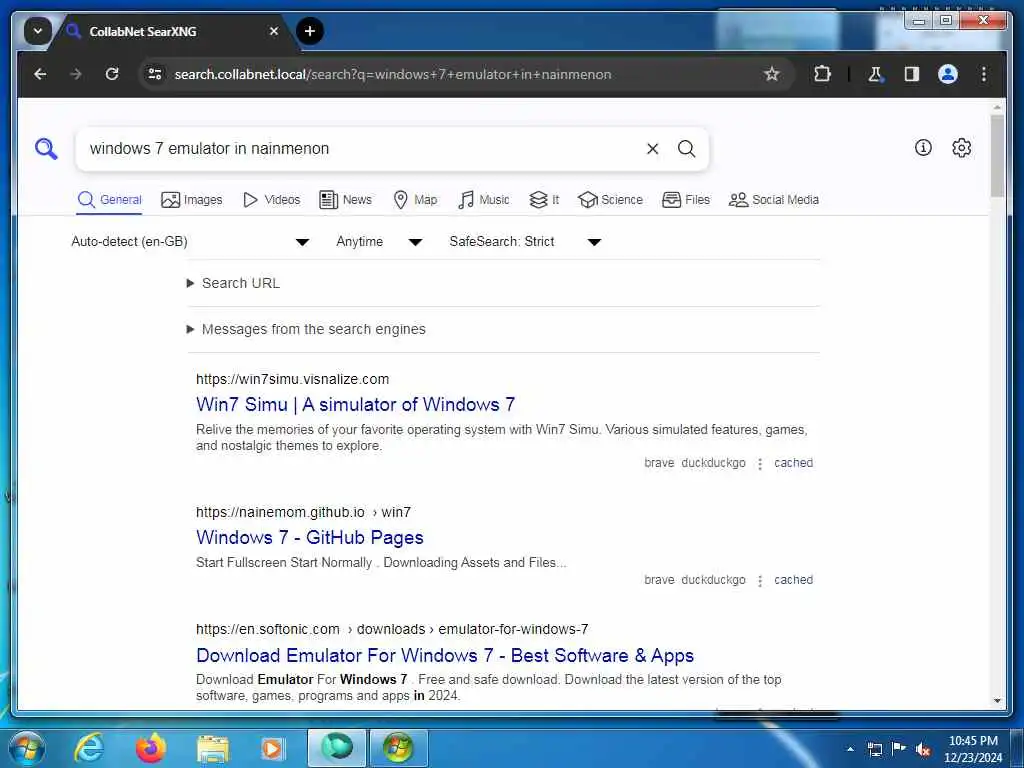Expand the Search URL section
This screenshot has width=1024, height=768.
click(x=233, y=283)
